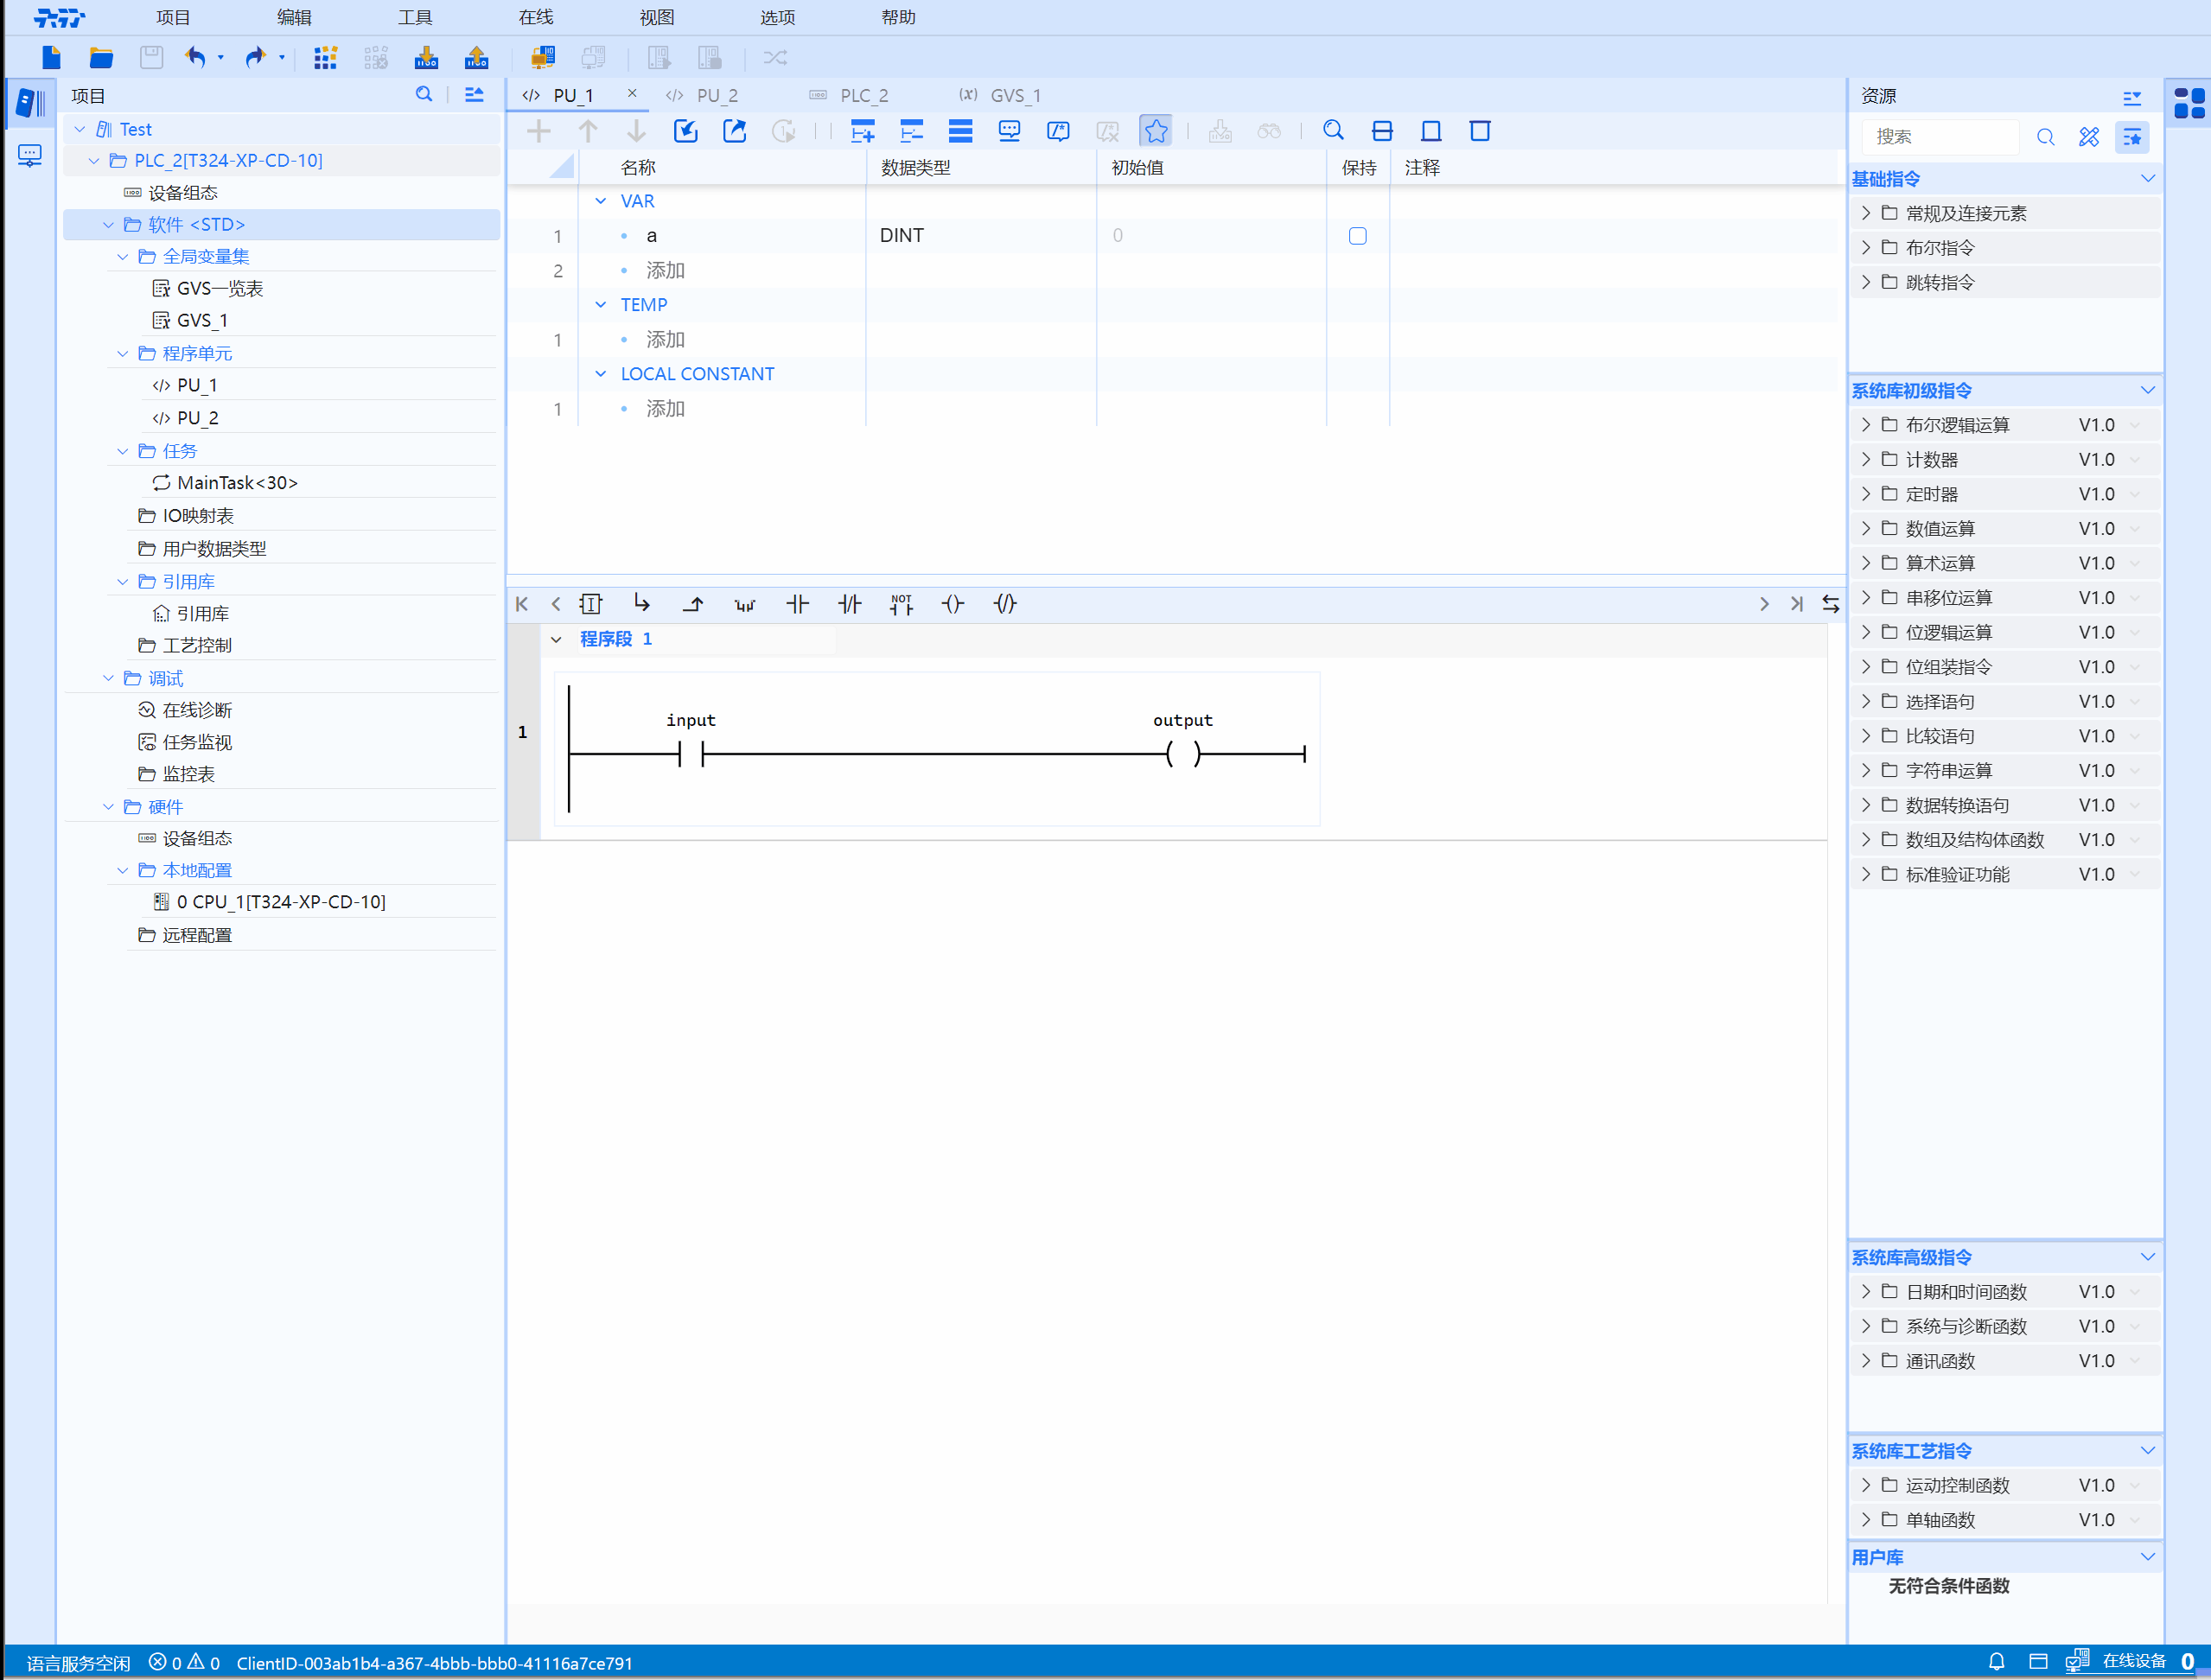Click the magnifier search icon in variable toolbar

click(1333, 131)
